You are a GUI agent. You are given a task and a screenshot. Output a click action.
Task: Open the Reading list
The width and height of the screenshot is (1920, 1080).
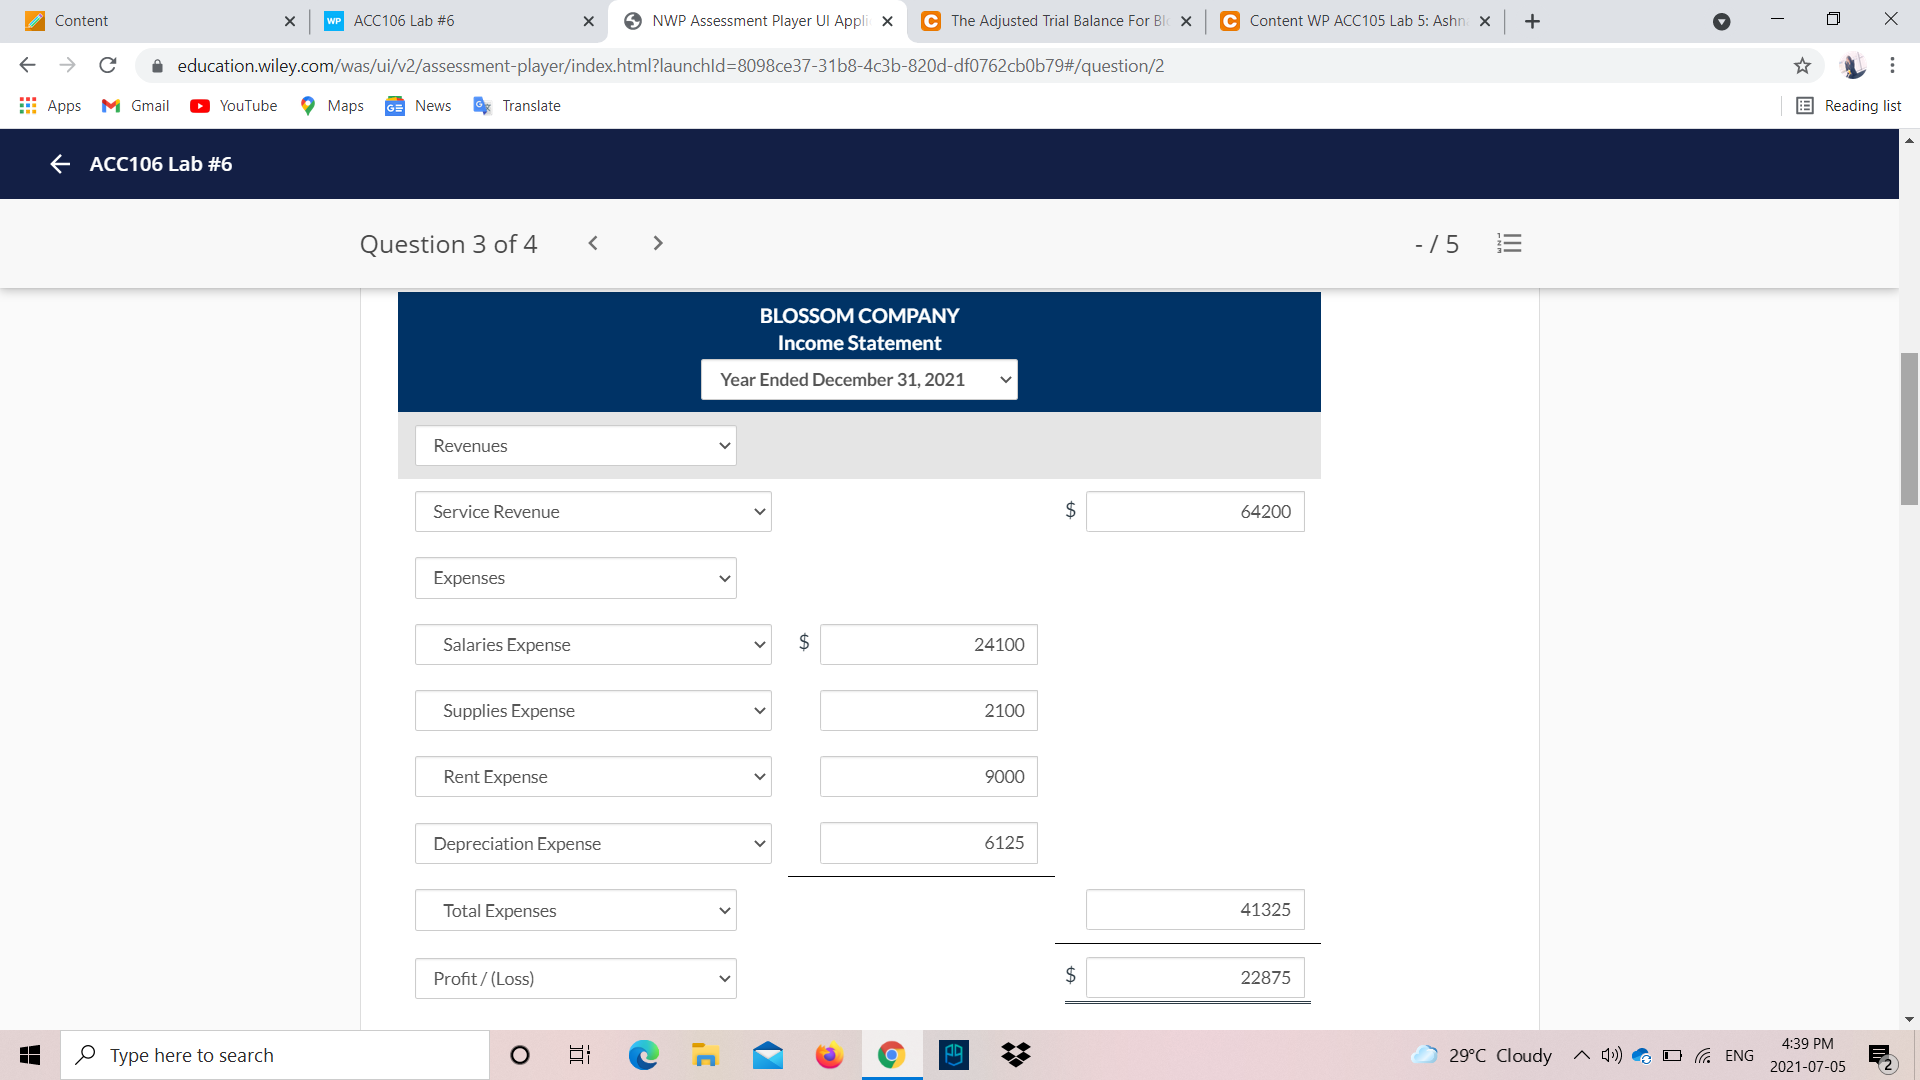1848,106
